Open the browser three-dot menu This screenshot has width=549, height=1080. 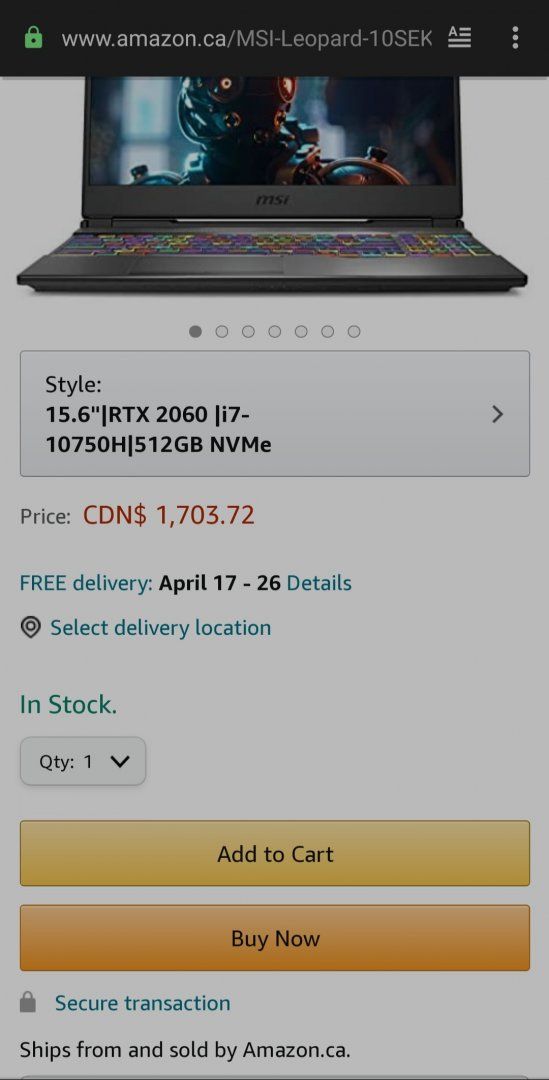[515, 37]
